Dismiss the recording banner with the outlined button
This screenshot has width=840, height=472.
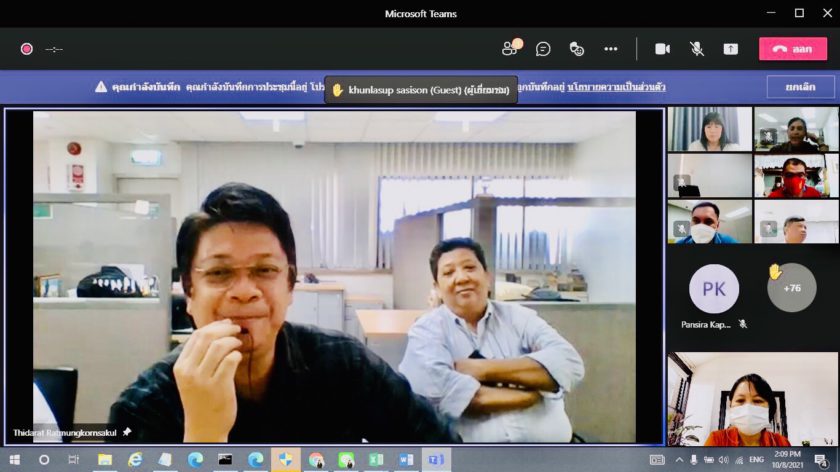click(800, 87)
